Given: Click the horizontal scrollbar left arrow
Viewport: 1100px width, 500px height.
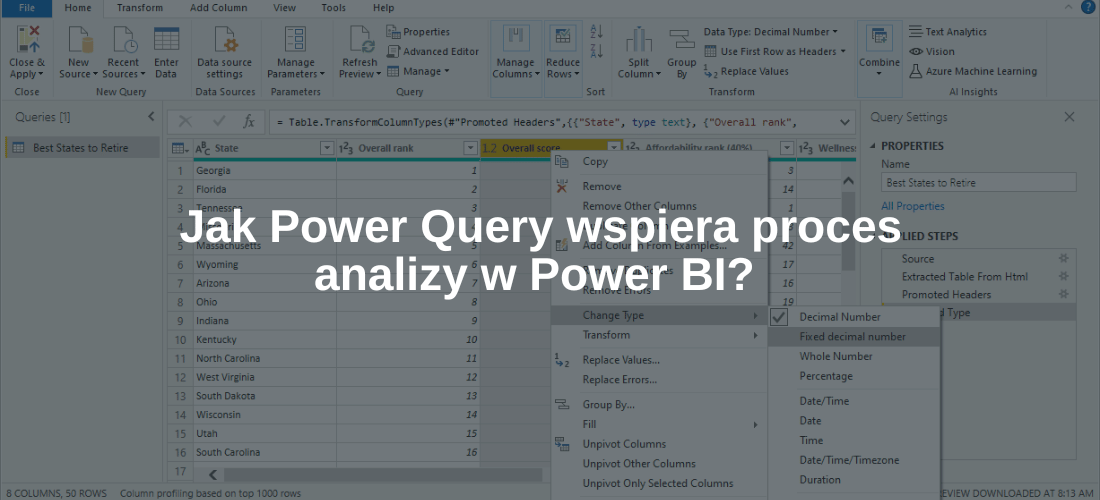Looking at the screenshot, I should pyautogui.click(x=213, y=475).
